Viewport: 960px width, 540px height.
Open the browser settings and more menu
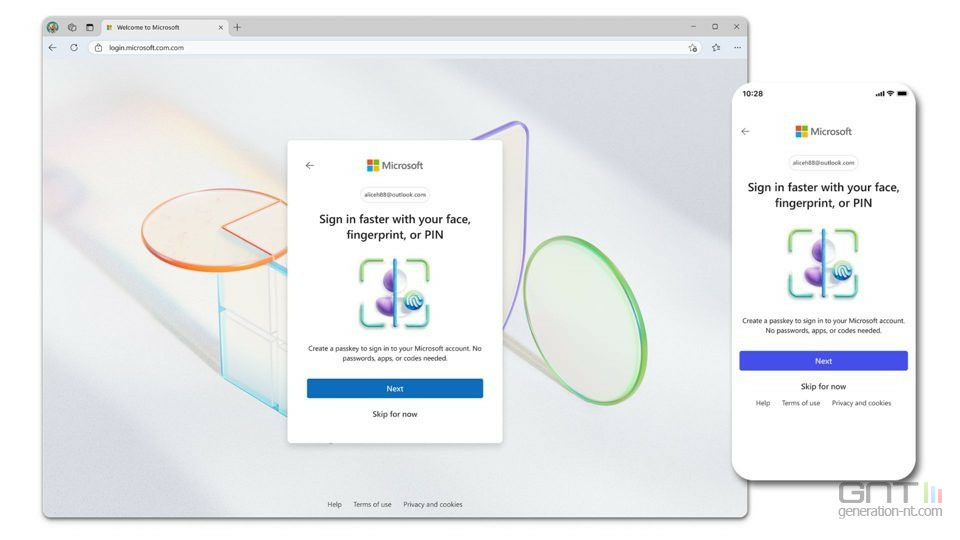click(737, 47)
